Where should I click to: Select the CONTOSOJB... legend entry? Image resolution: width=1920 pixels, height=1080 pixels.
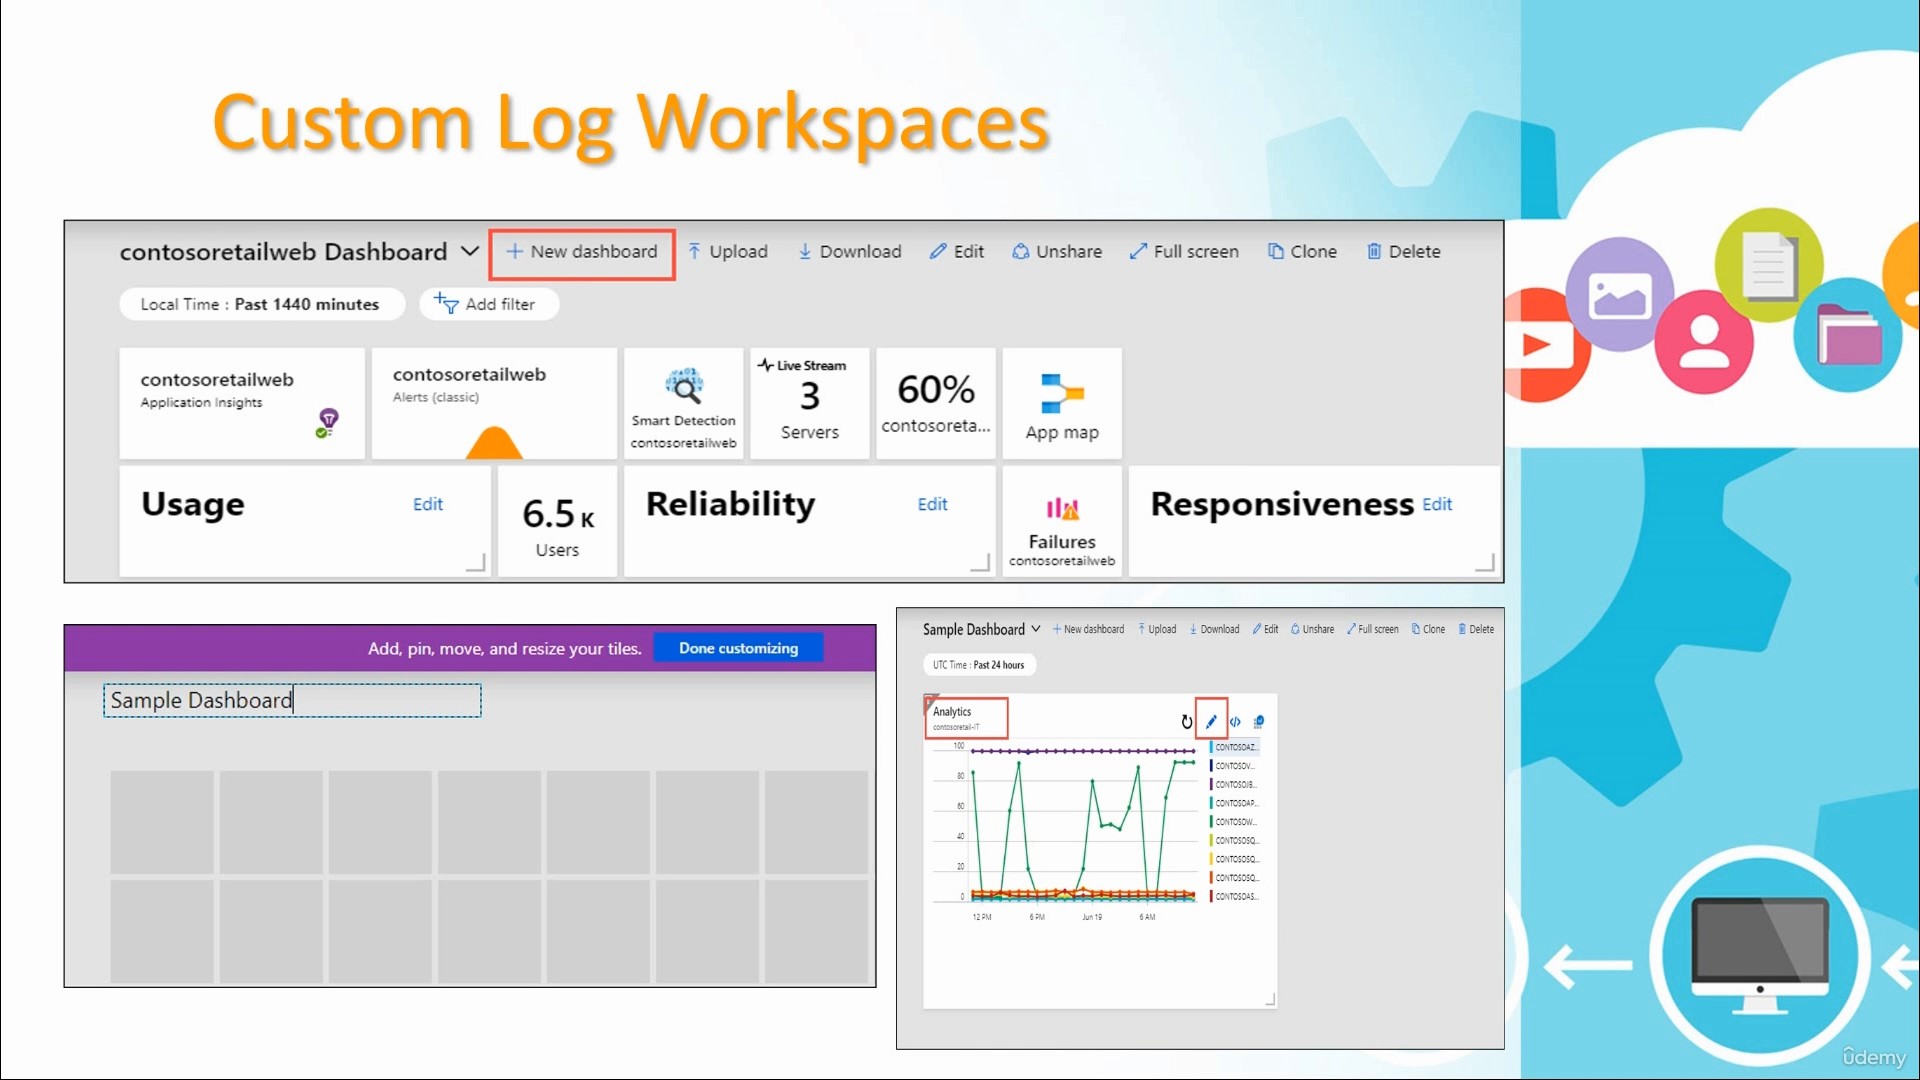click(1234, 785)
